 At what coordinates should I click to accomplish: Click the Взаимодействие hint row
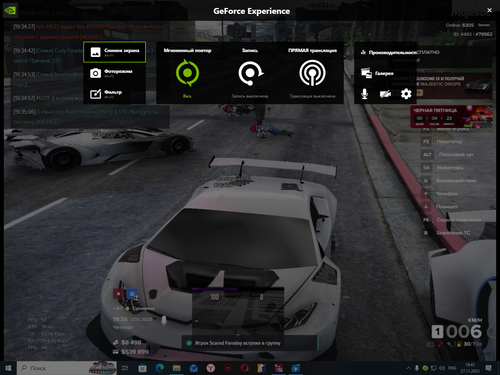point(449,180)
